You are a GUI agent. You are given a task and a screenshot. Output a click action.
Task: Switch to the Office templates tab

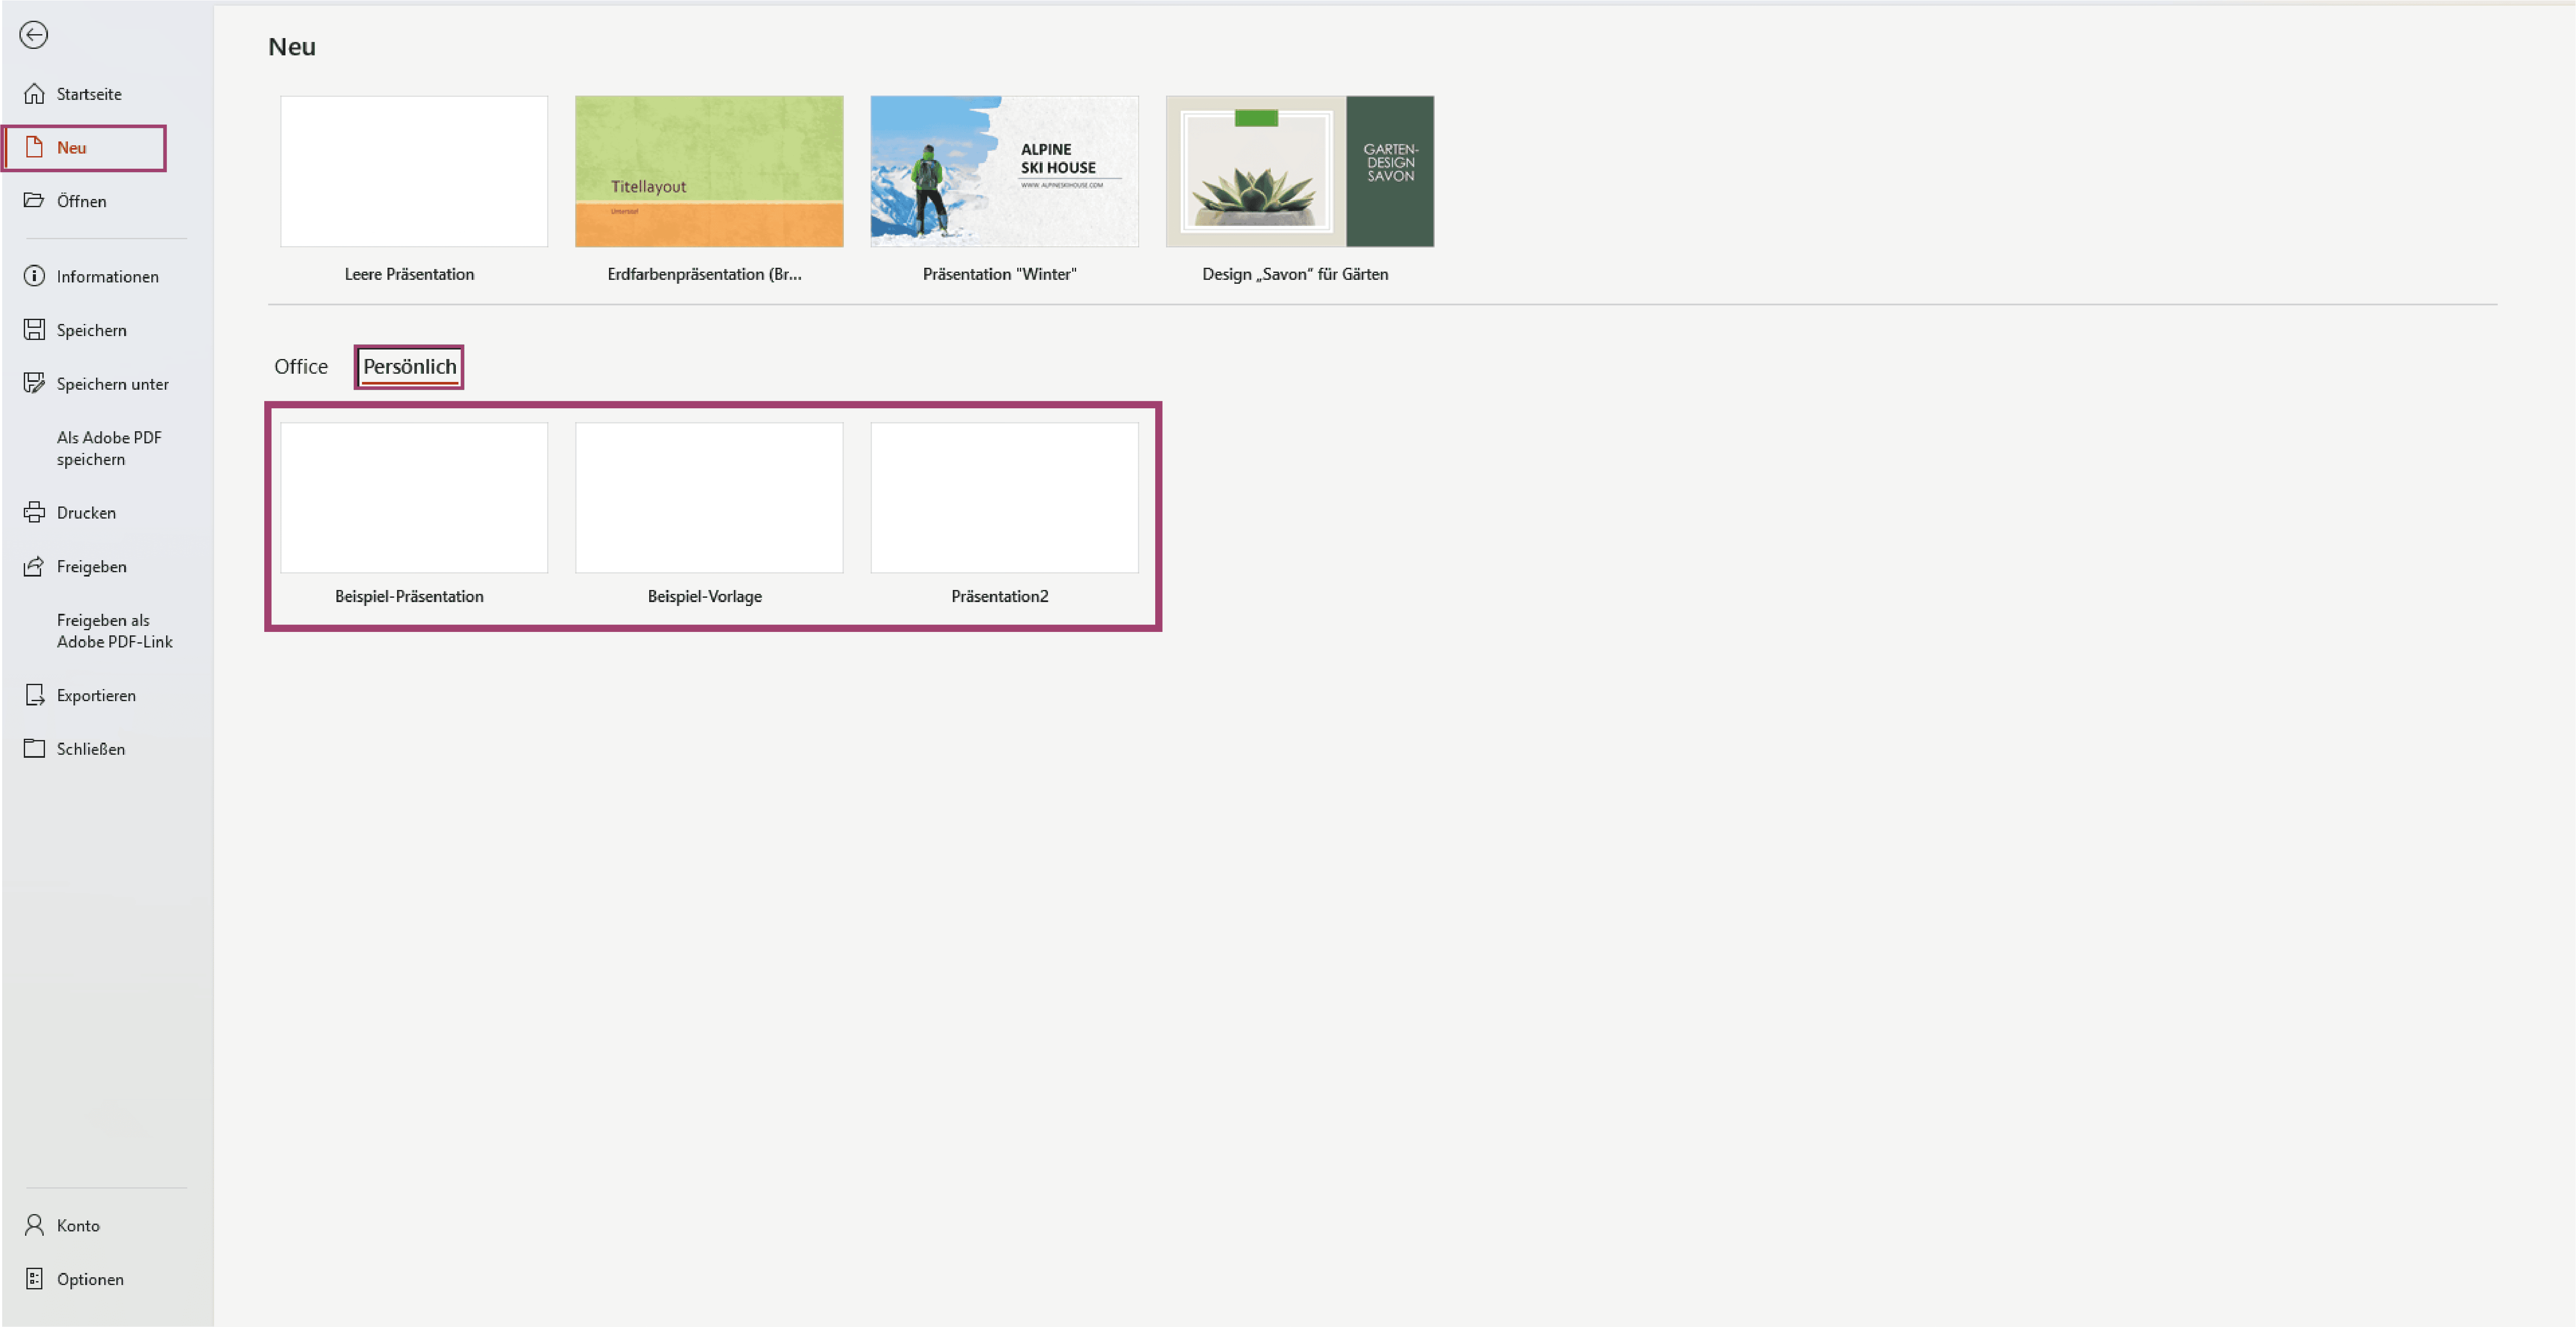[x=301, y=366]
